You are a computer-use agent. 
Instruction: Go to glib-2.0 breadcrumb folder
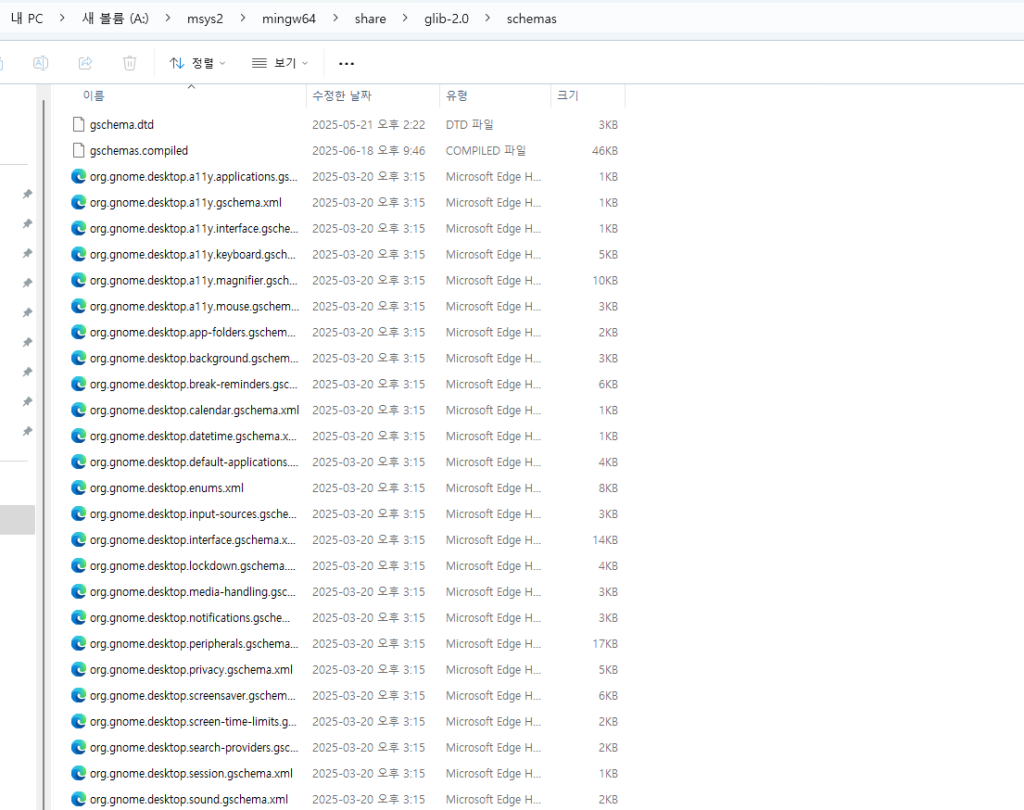446,19
